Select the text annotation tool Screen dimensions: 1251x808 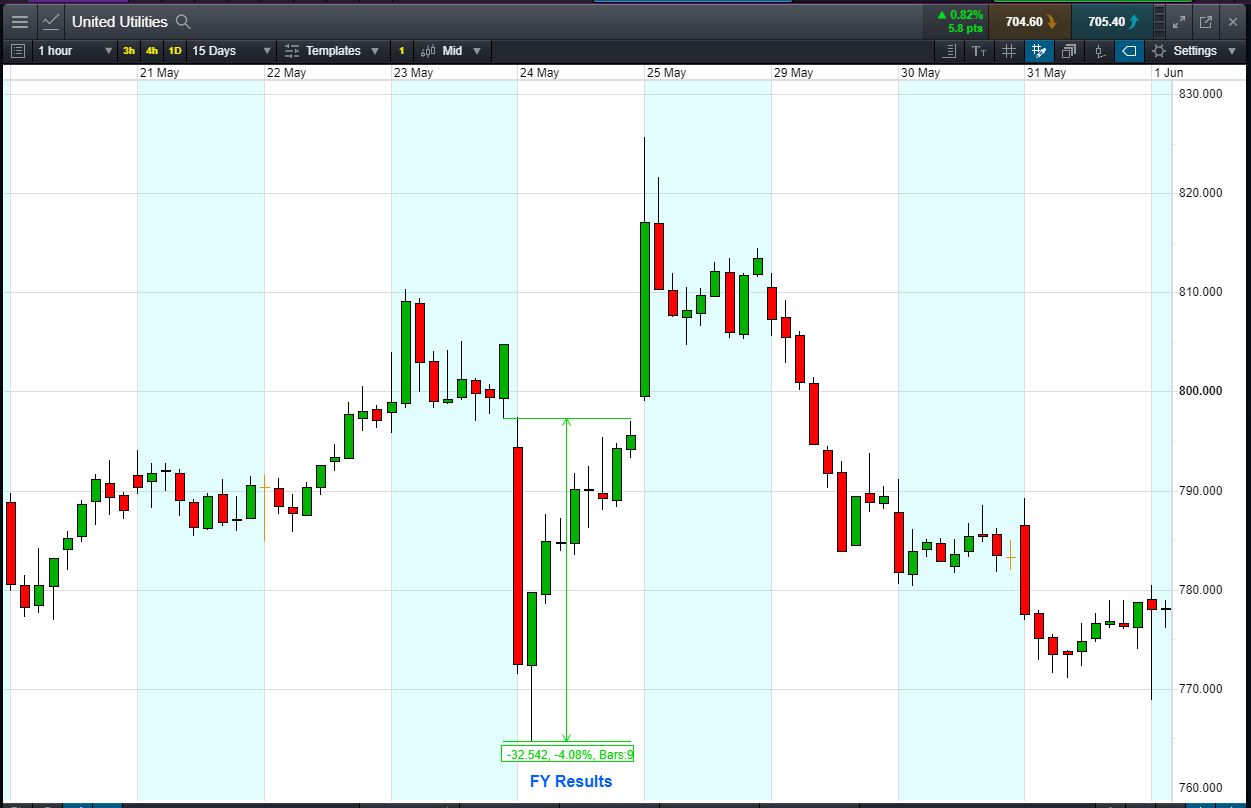pyautogui.click(x=979, y=51)
